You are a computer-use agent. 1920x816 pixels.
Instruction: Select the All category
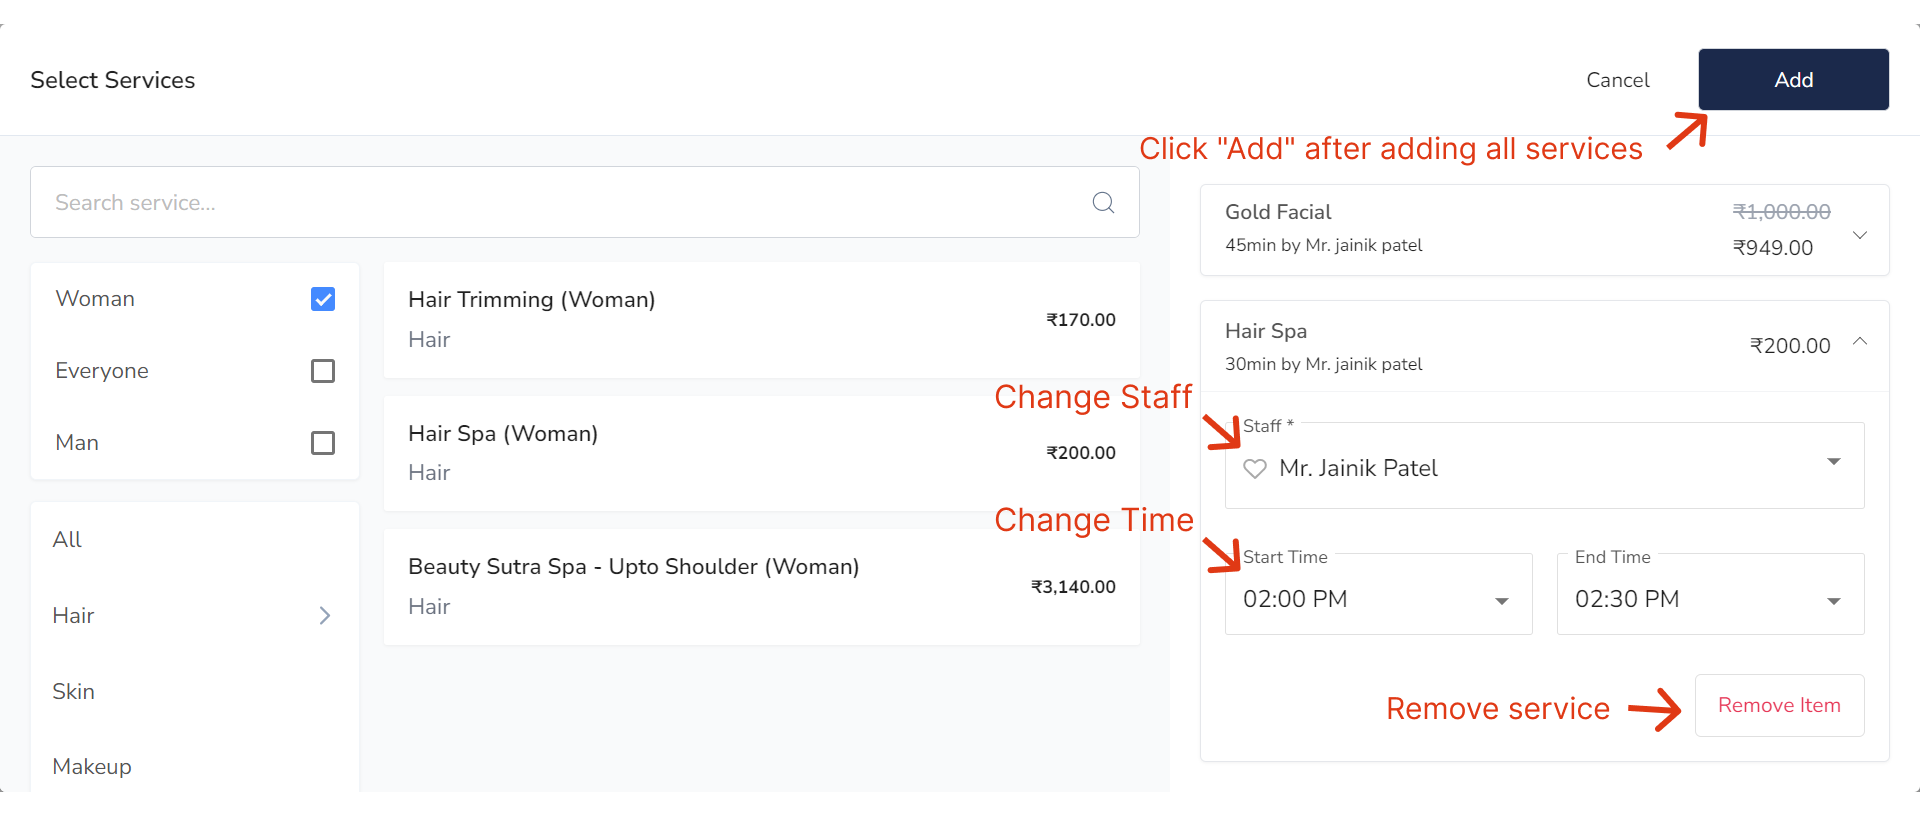(68, 540)
